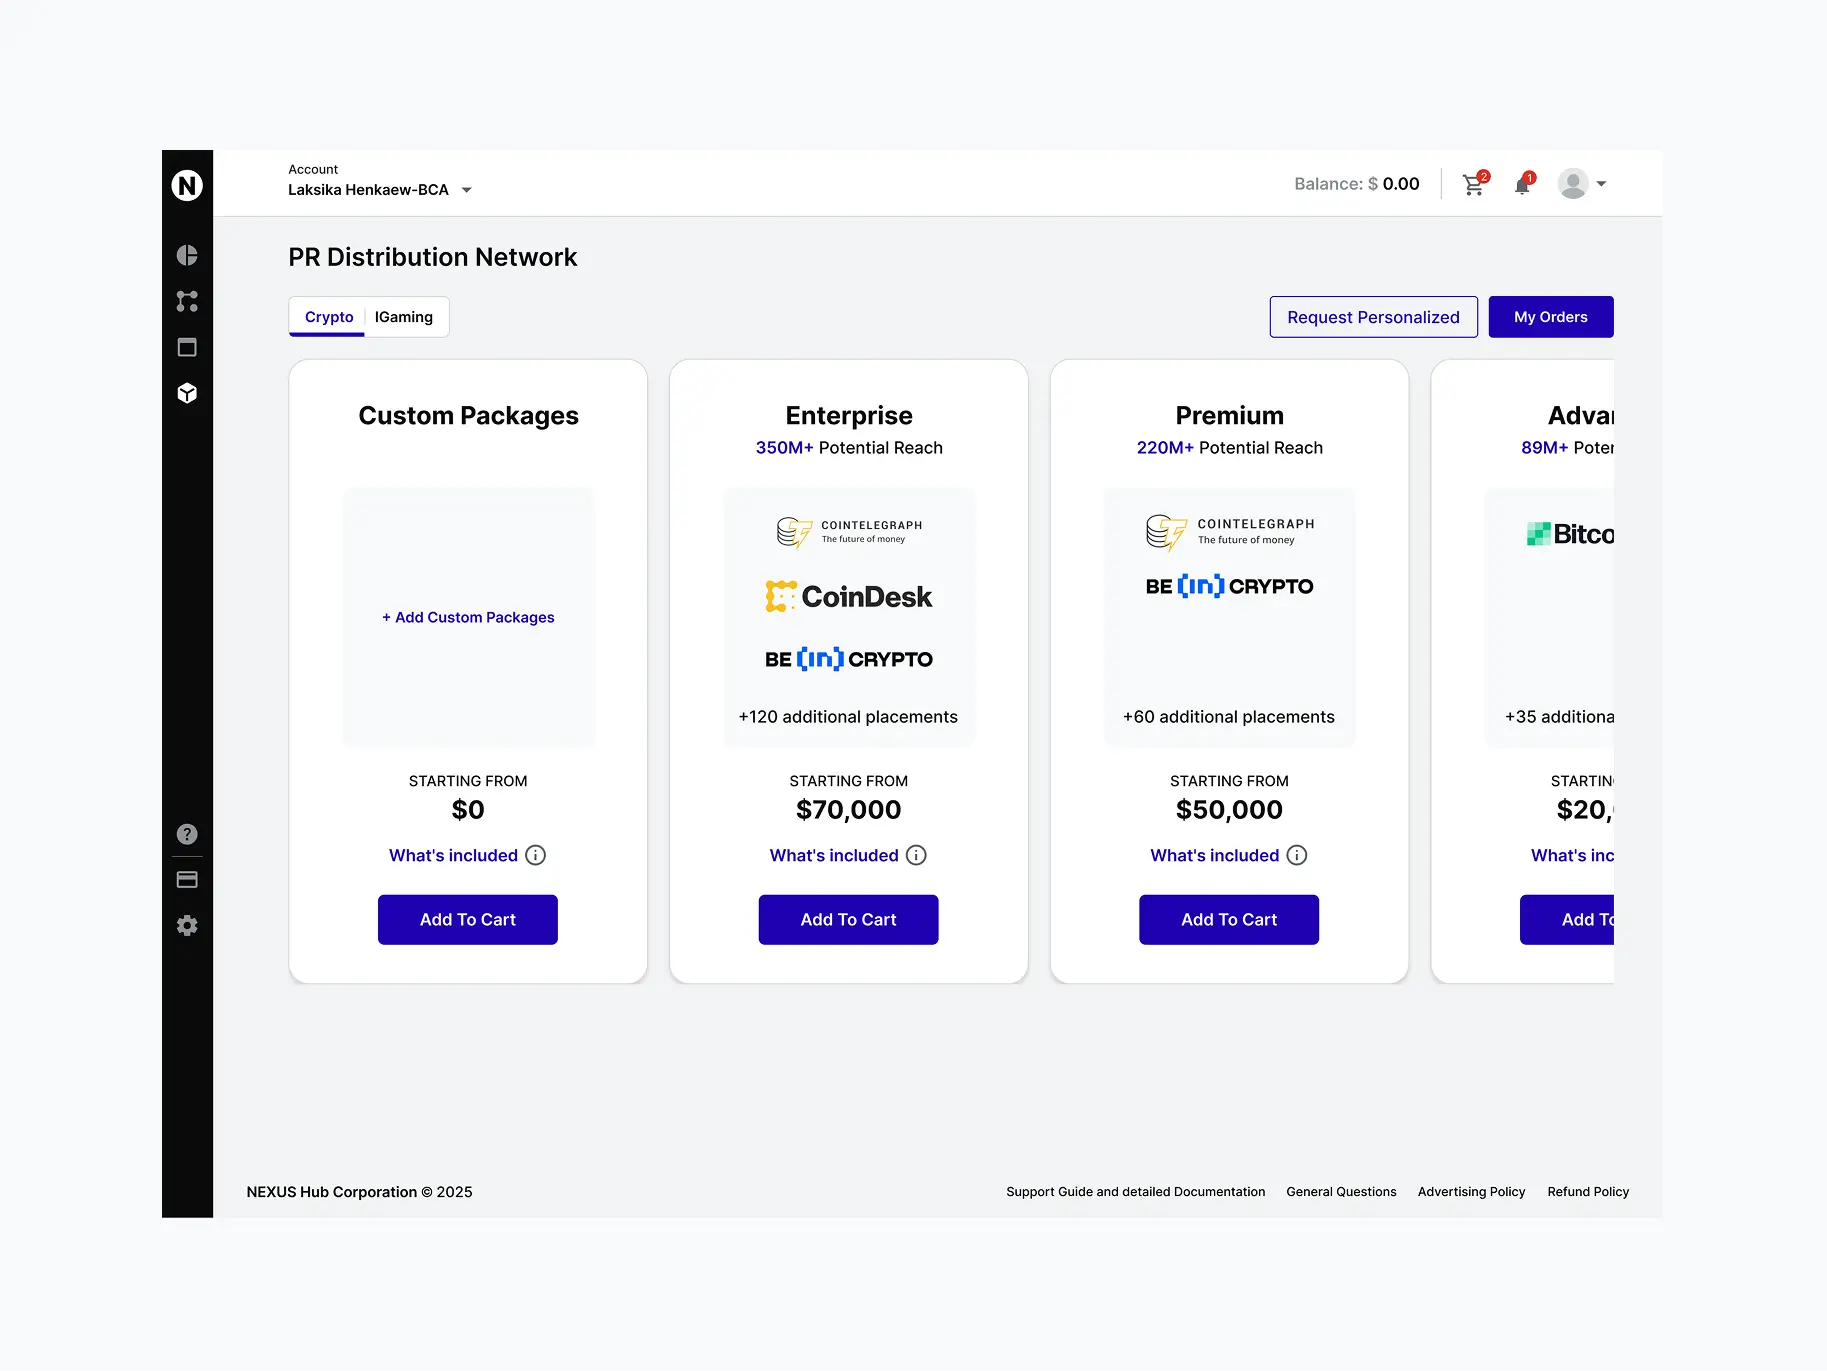Viewport: 1827px width, 1371px height.
Task: Open the Refund Policy footer link
Action: (1588, 1191)
